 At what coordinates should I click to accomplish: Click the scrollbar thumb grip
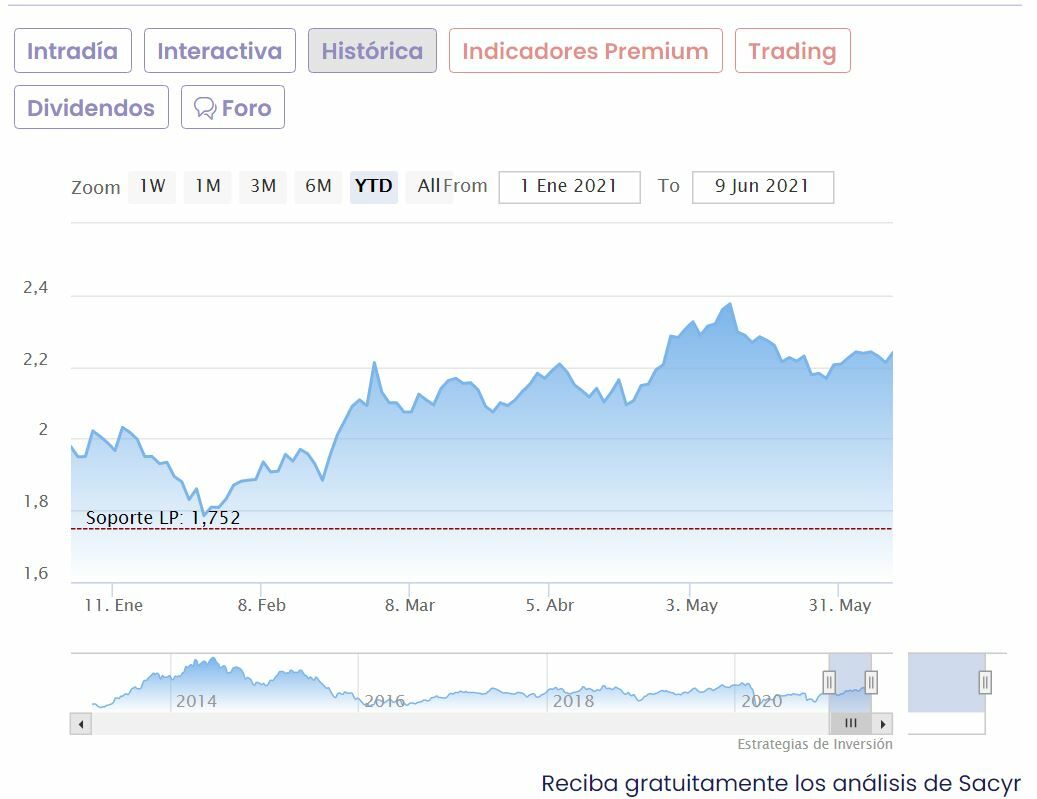(850, 723)
